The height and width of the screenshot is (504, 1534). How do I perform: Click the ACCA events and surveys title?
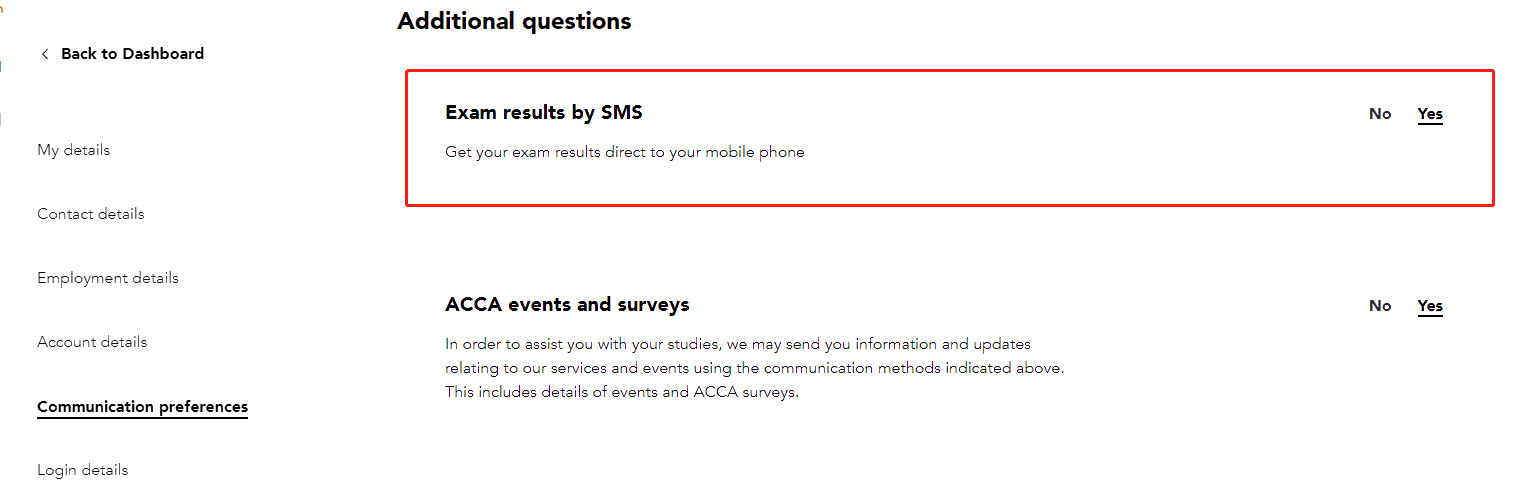pyautogui.click(x=567, y=304)
